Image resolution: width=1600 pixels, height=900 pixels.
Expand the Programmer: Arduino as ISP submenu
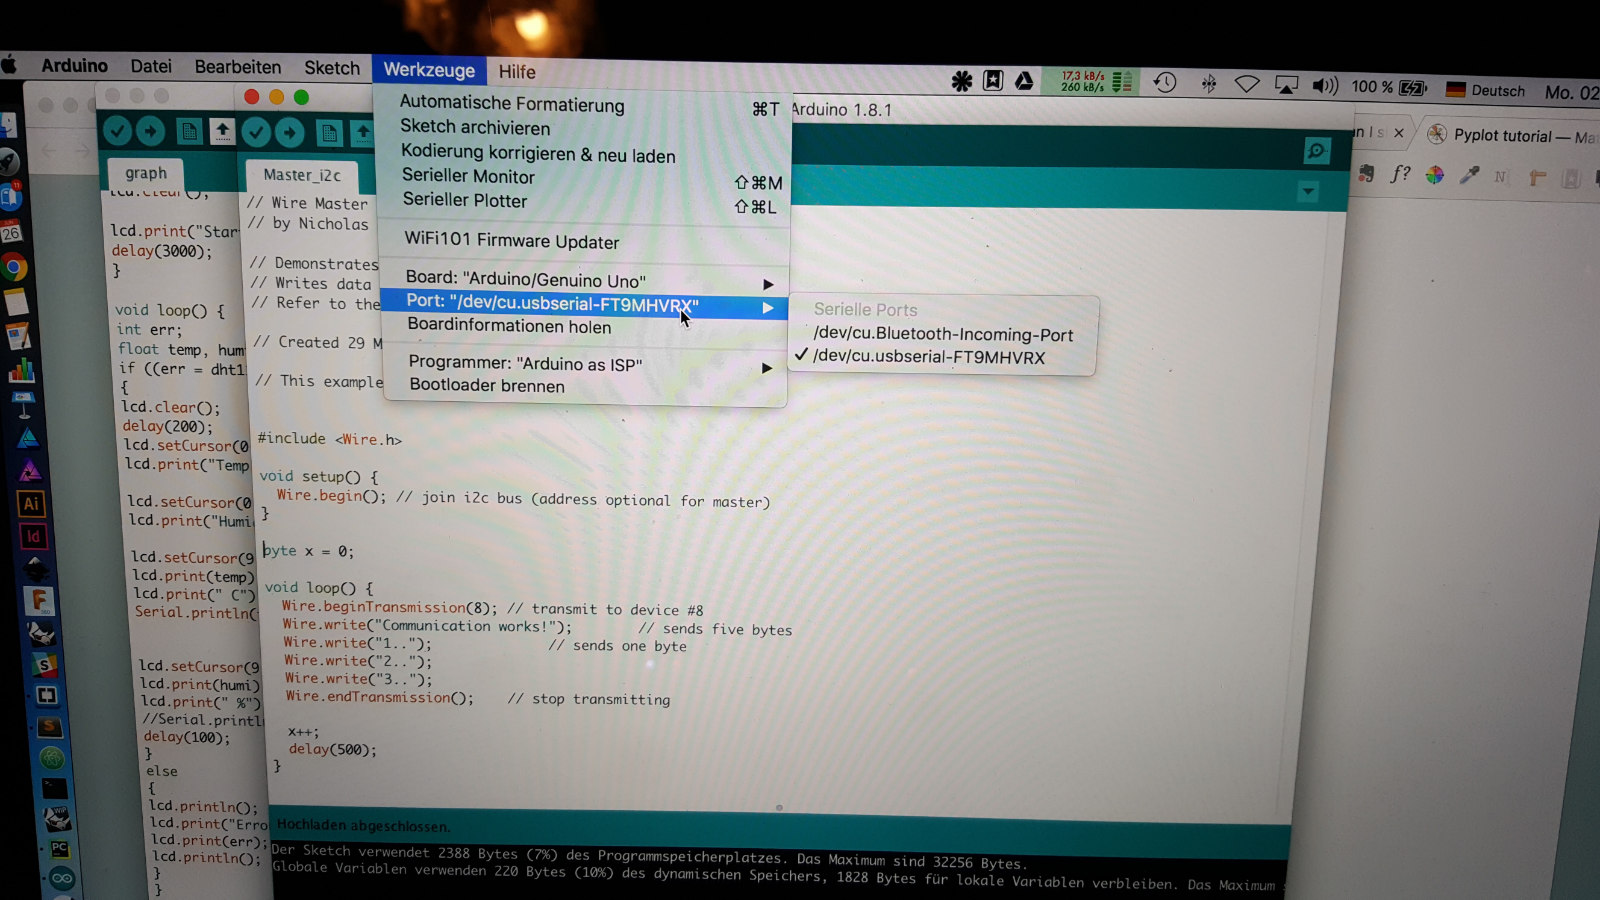pyautogui.click(x=585, y=365)
